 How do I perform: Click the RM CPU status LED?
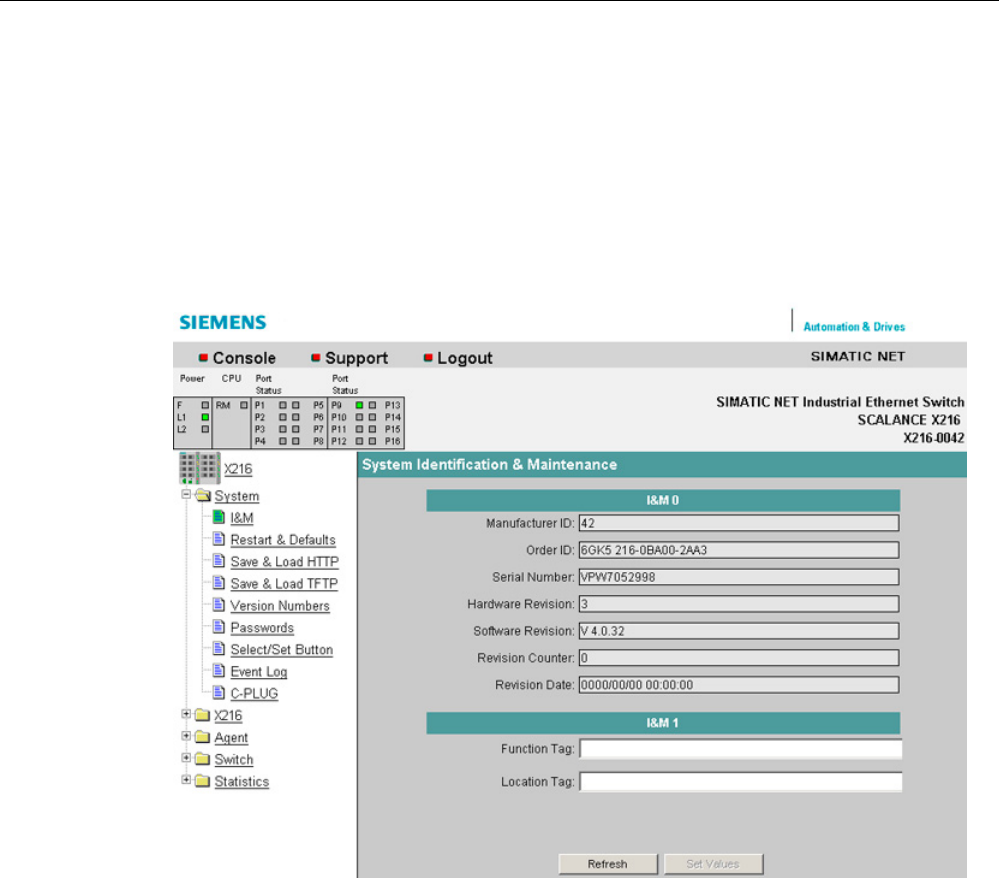coord(243,405)
